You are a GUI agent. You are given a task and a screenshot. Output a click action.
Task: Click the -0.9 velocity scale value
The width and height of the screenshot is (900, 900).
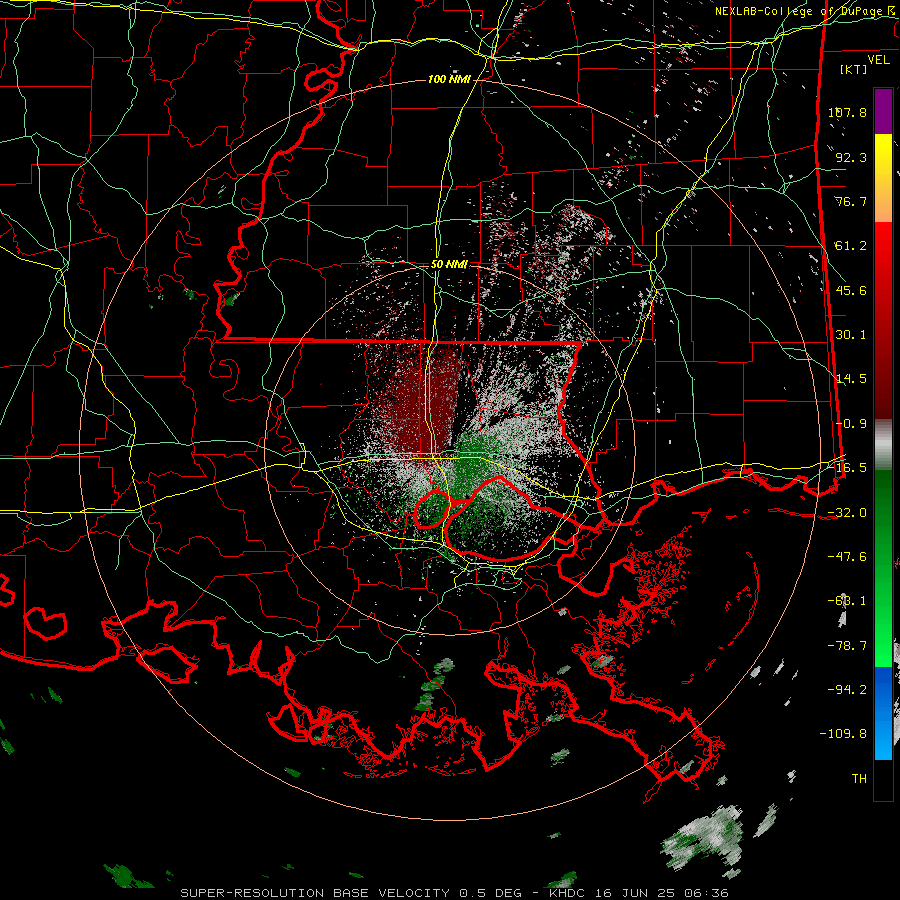tap(851, 424)
